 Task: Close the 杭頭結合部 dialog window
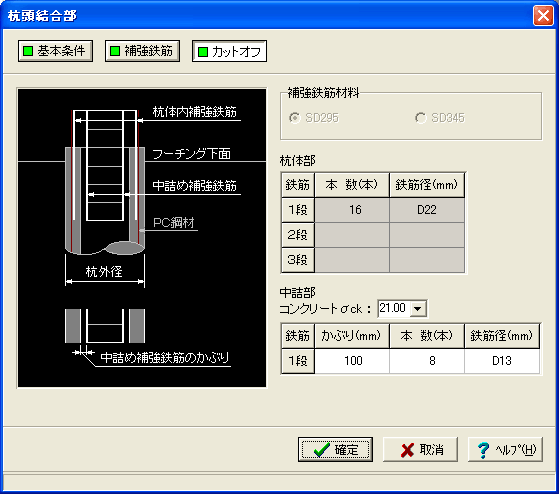(543, 16)
